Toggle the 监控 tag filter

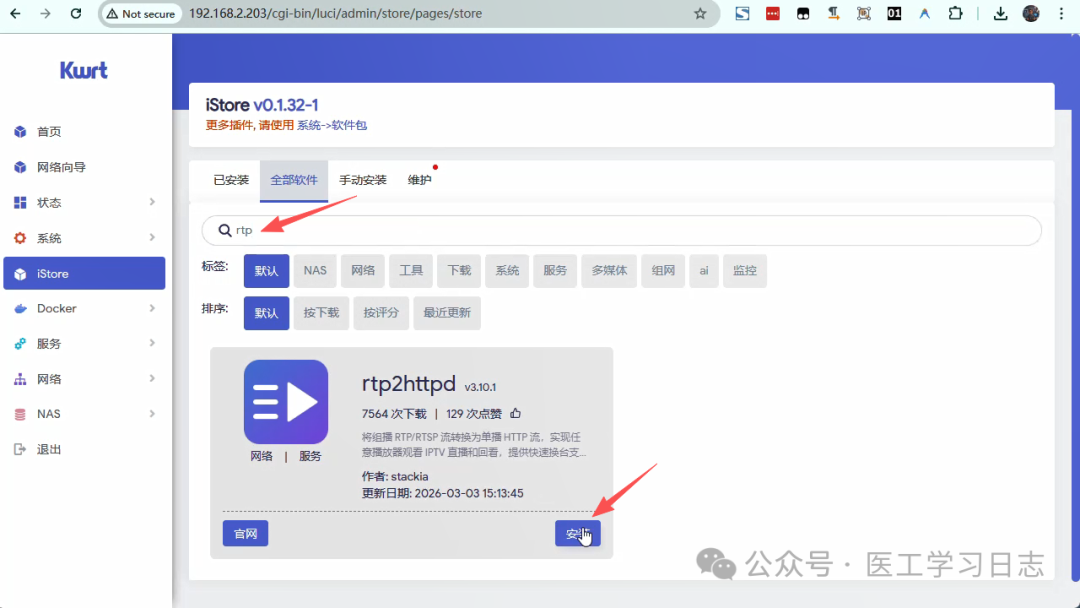744,270
